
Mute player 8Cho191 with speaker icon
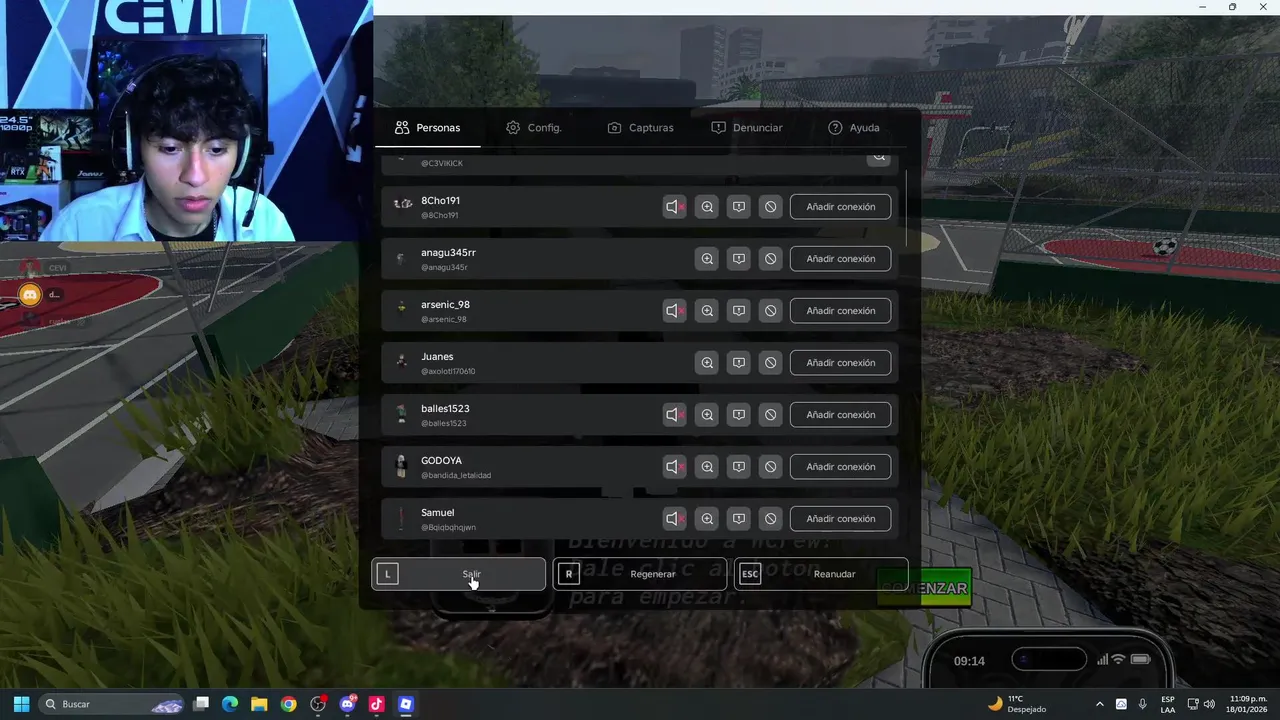[675, 207]
